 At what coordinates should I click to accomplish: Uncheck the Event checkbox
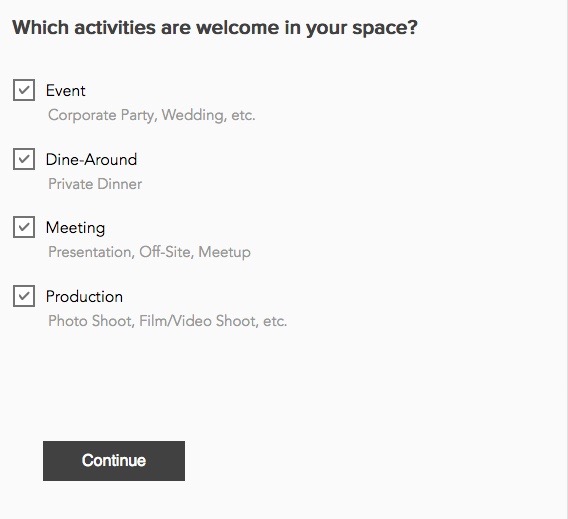(x=24, y=90)
